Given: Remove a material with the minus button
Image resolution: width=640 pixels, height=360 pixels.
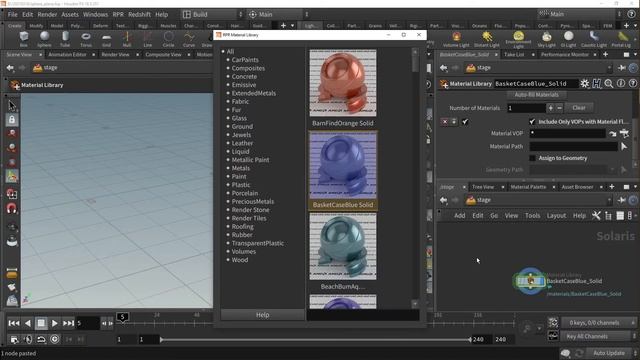Looking at the screenshot, I should [x=560, y=108].
